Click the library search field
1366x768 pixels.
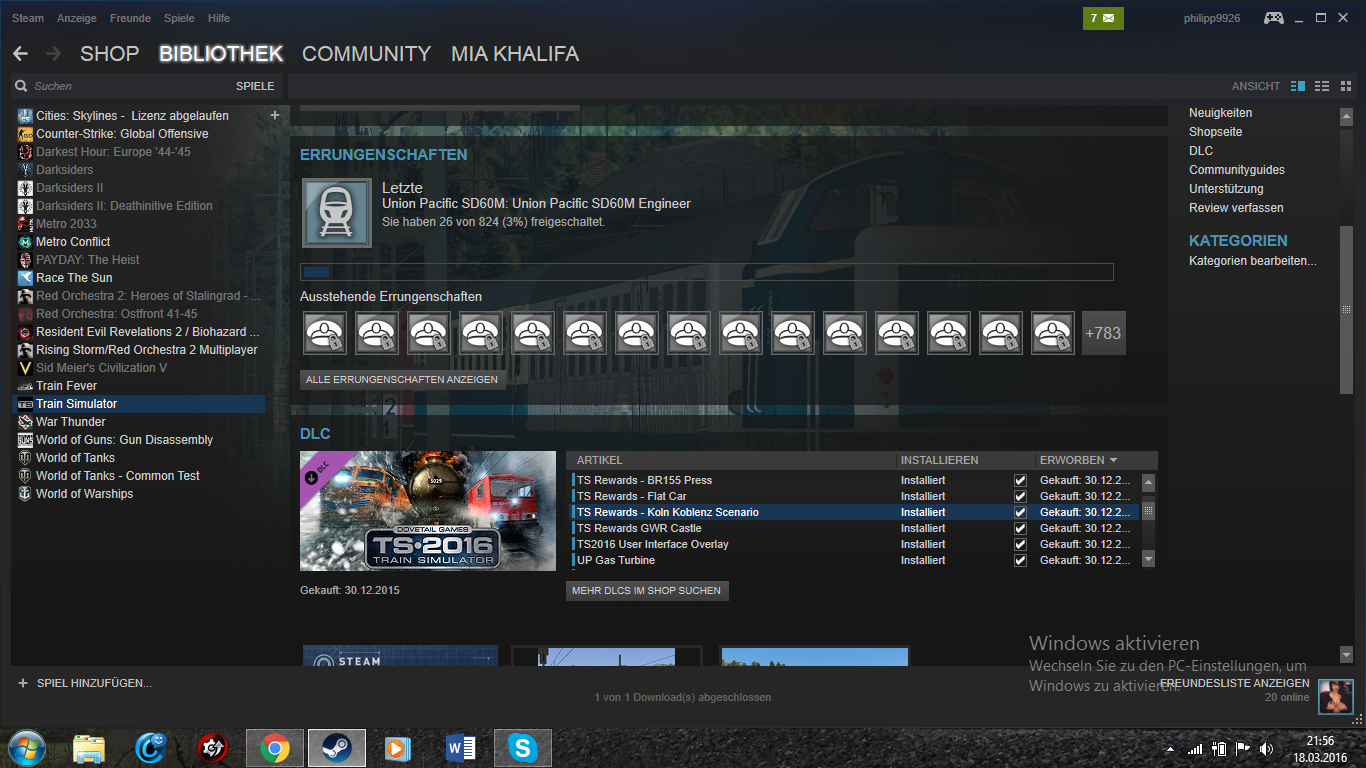pyautogui.click(x=130, y=86)
